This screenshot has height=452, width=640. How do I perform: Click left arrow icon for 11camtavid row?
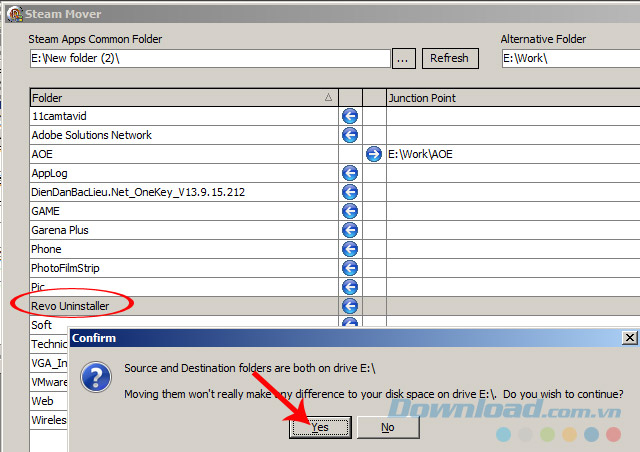click(x=350, y=116)
